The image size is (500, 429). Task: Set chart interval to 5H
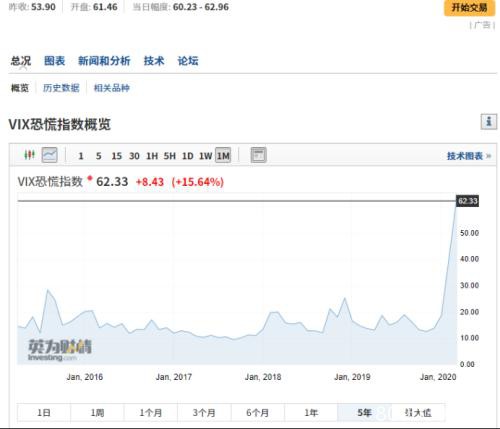click(x=170, y=156)
